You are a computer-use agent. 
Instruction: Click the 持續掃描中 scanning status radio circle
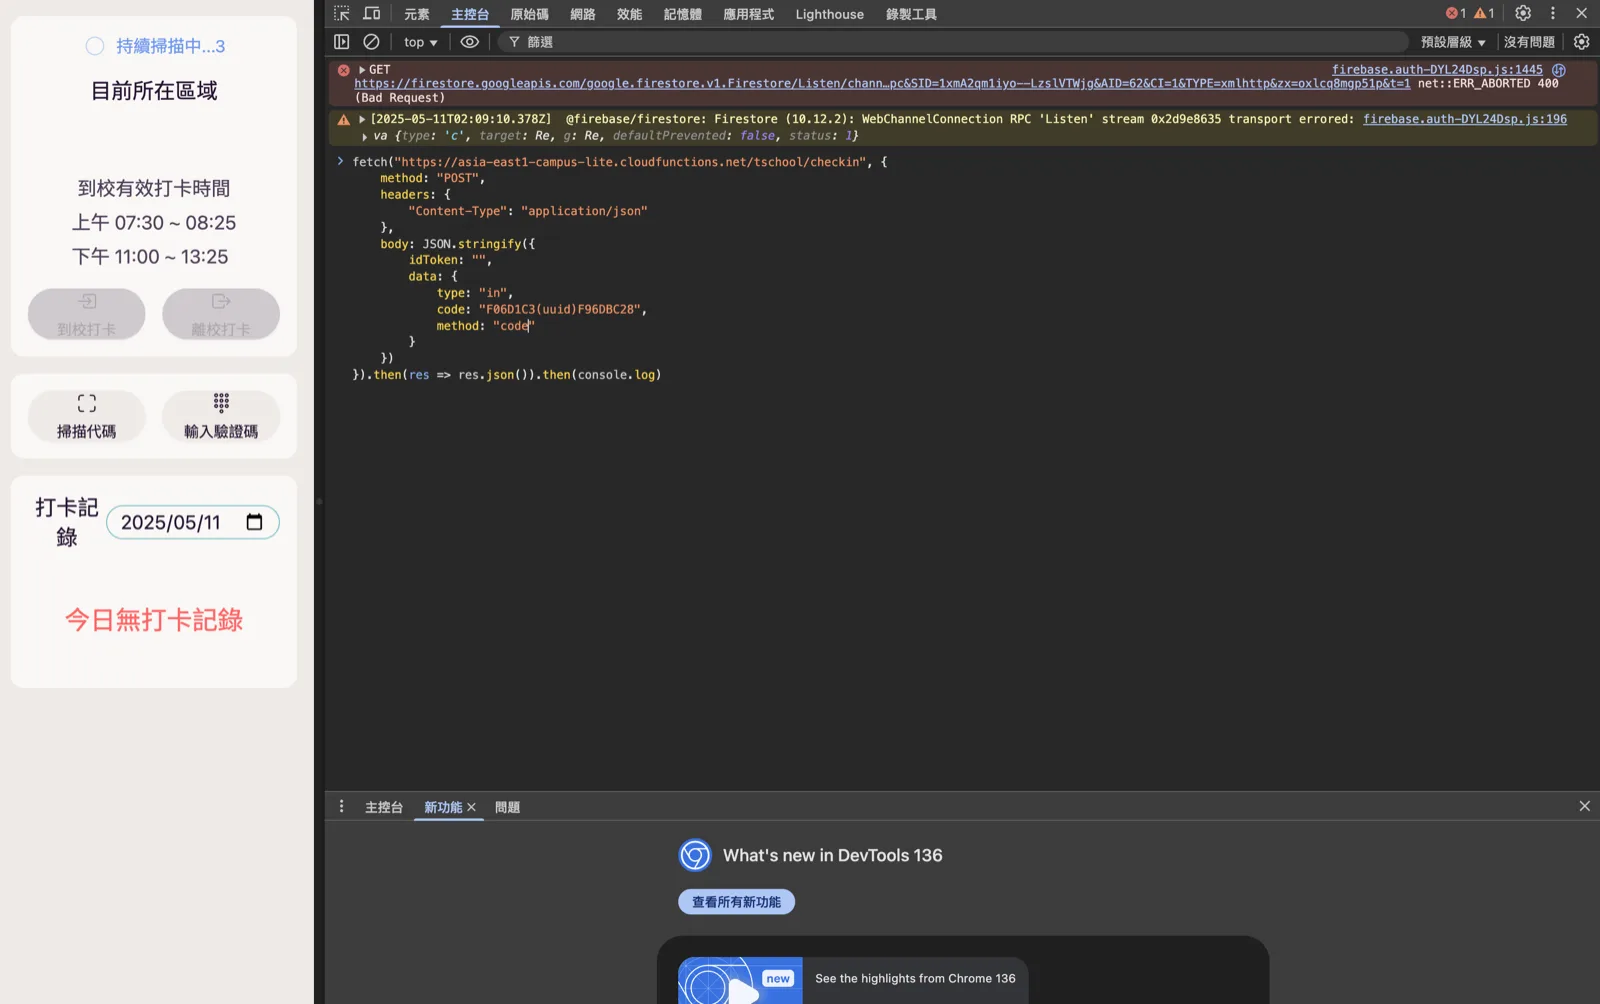[95, 46]
